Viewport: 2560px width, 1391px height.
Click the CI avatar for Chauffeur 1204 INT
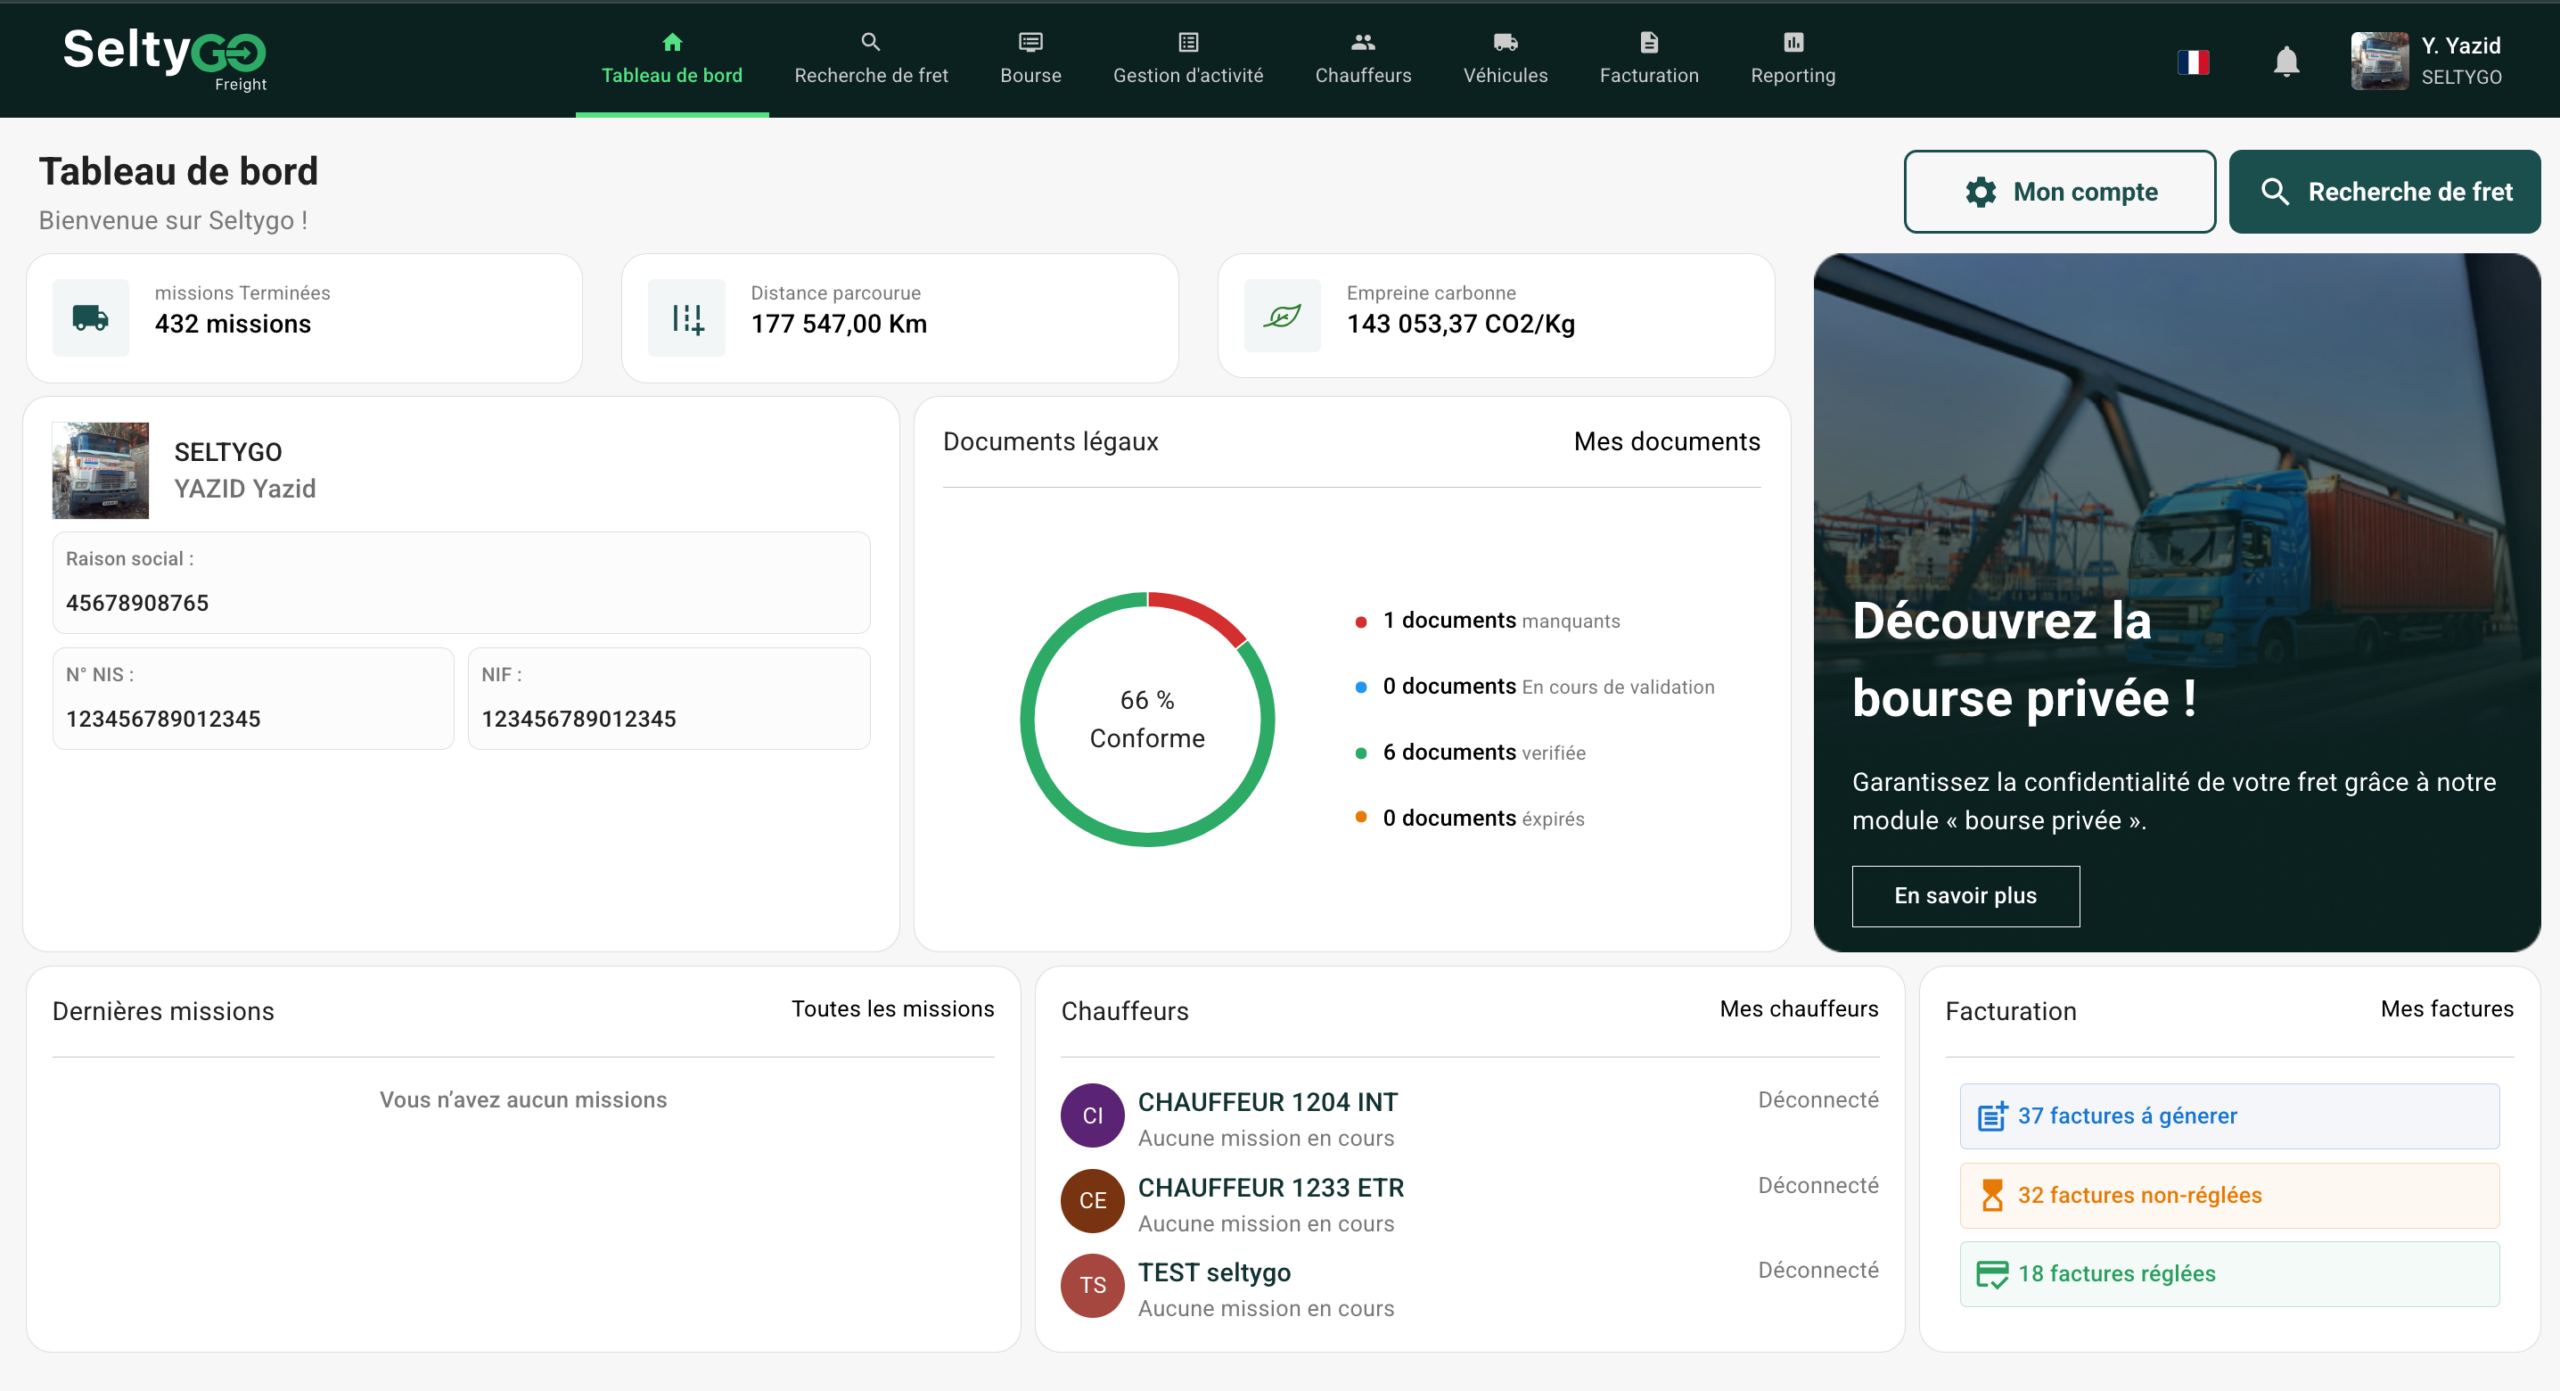pos(1092,1115)
